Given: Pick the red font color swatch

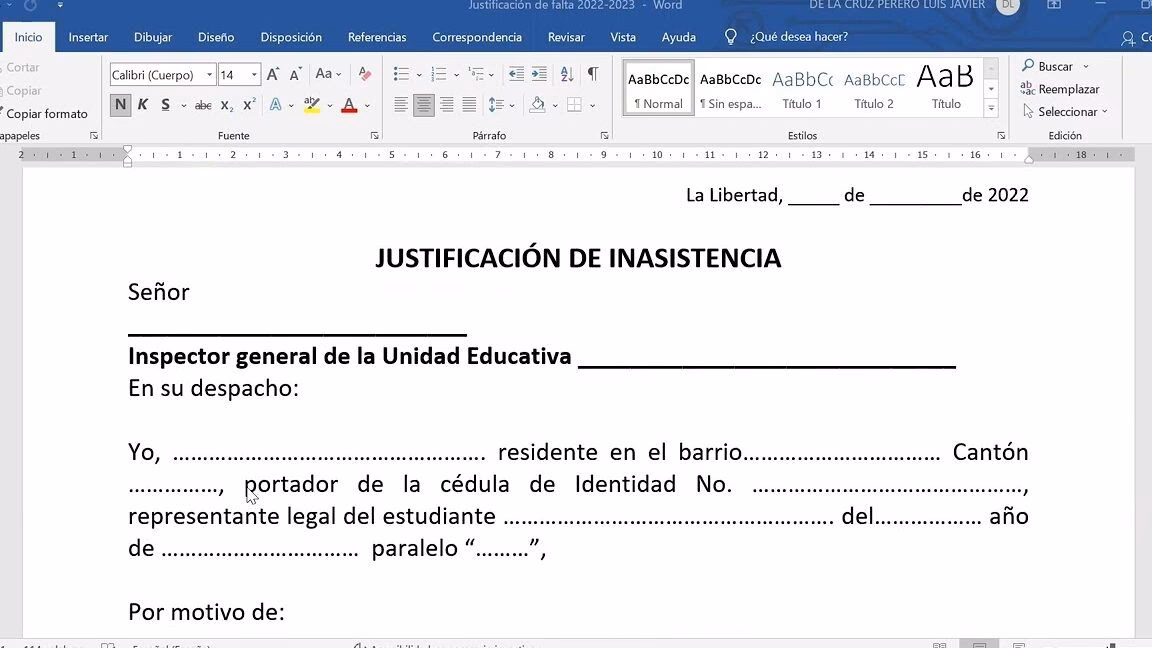Looking at the screenshot, I should 348,104.
